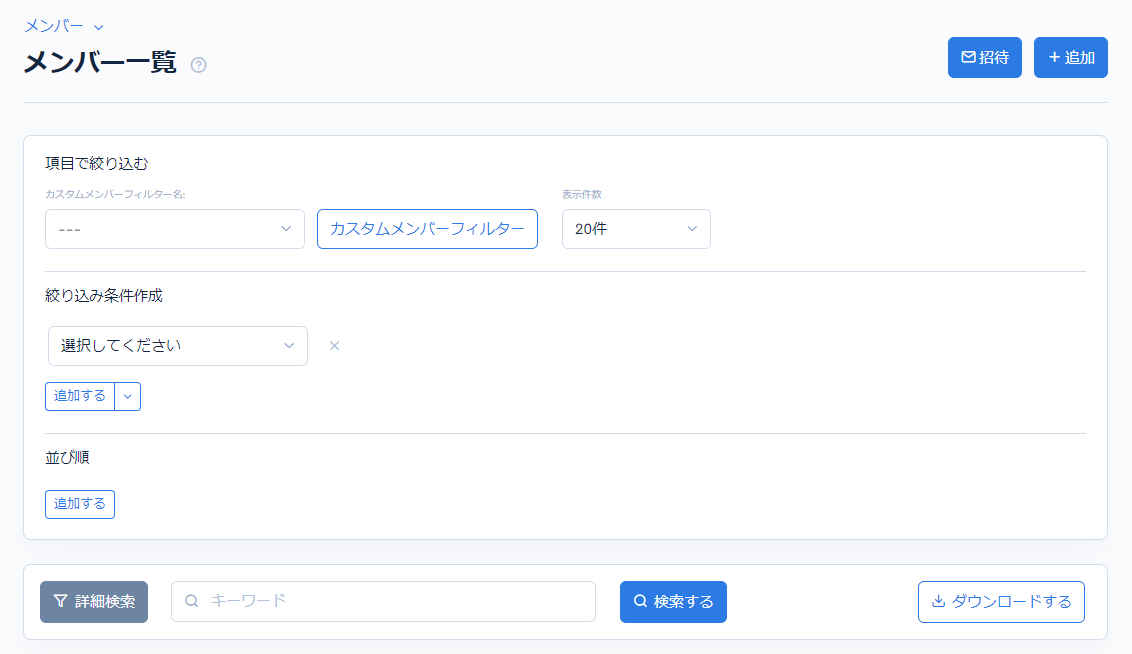Remove the condition with the x icon

334,346
